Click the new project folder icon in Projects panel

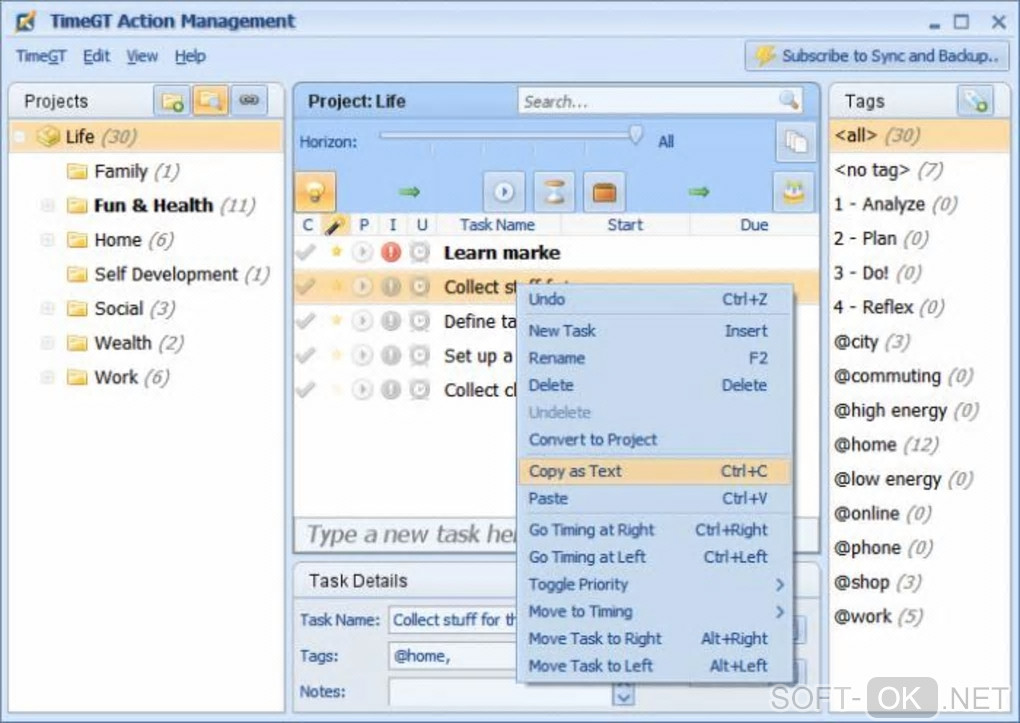(x=172, y=101)
